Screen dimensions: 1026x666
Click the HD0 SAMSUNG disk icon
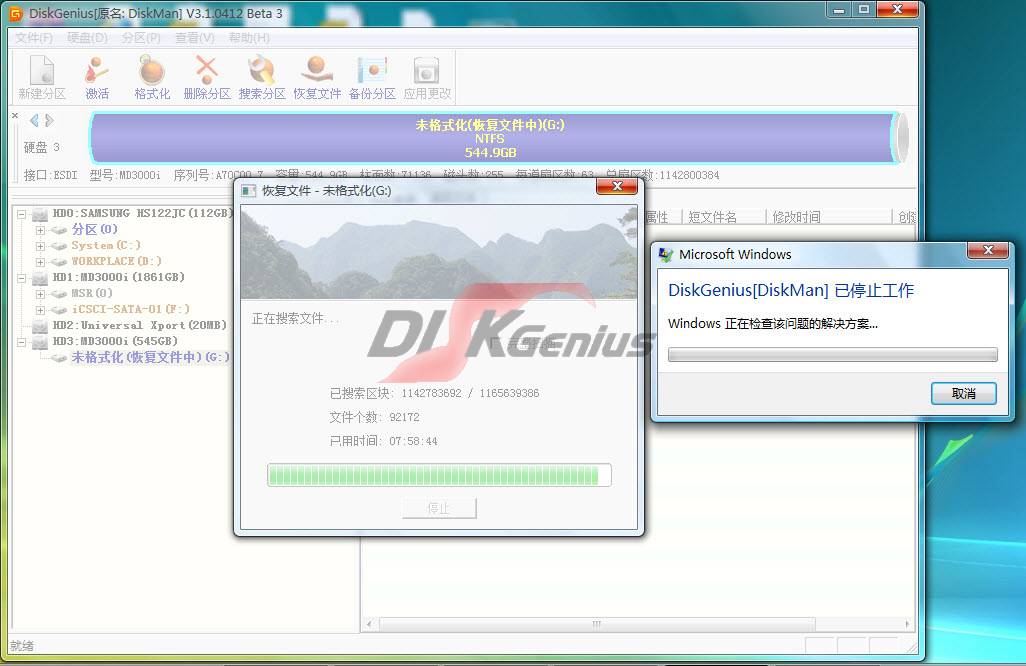click(41, 214)
